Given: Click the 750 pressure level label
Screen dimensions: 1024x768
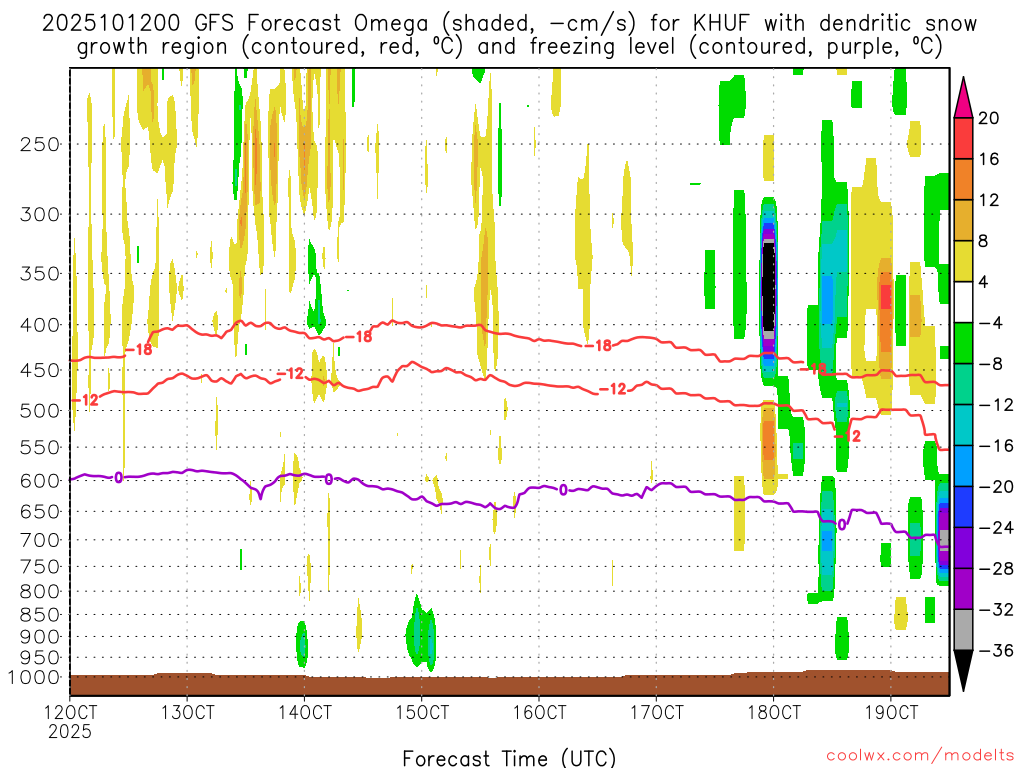Looking at the screenshot, I should tap(40, 566).
